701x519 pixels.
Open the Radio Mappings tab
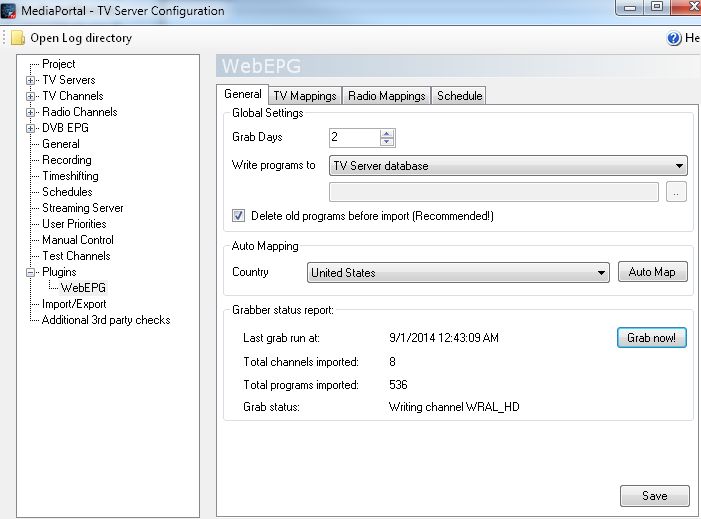tap(387, 96)
